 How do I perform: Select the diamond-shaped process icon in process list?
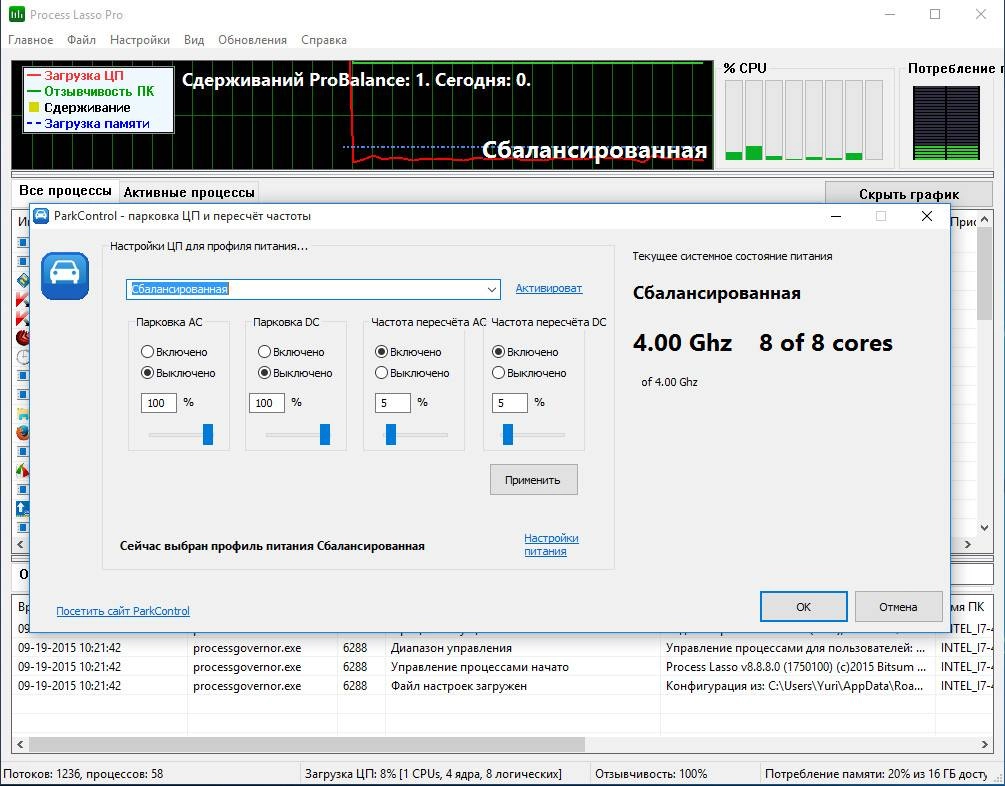(x=22, y=280)
